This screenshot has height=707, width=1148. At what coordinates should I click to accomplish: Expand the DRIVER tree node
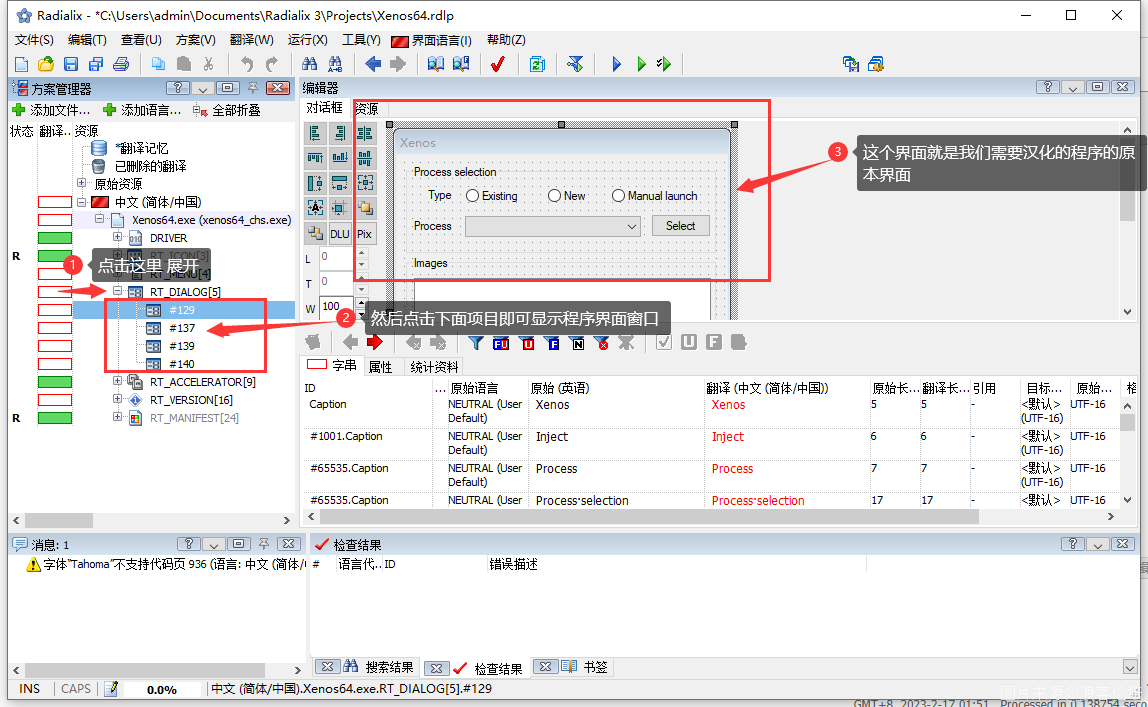point(117,237)
